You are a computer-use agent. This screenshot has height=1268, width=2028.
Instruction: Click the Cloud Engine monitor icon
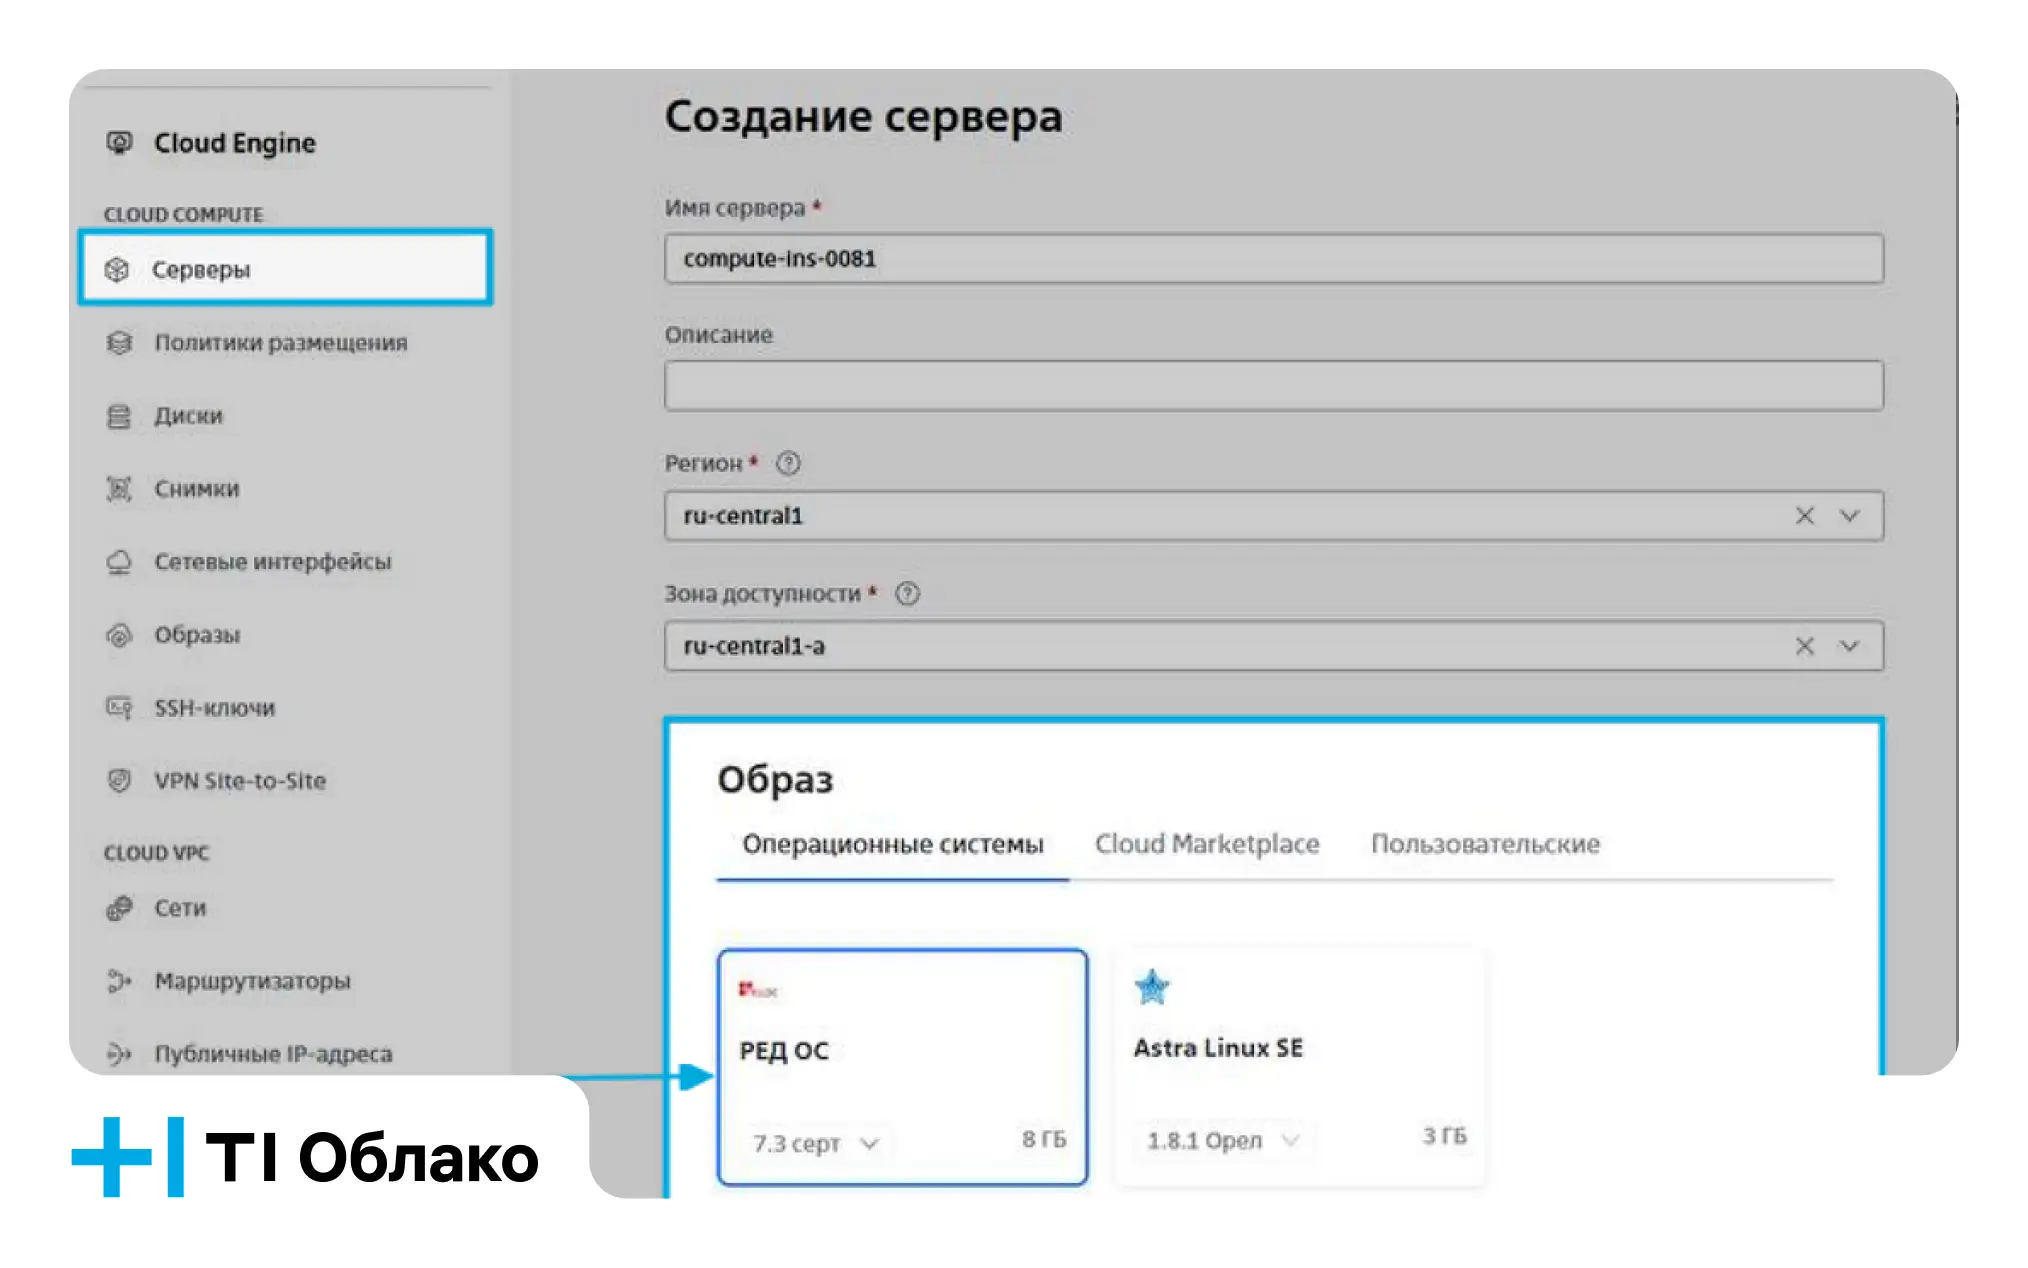click(119, 143)
